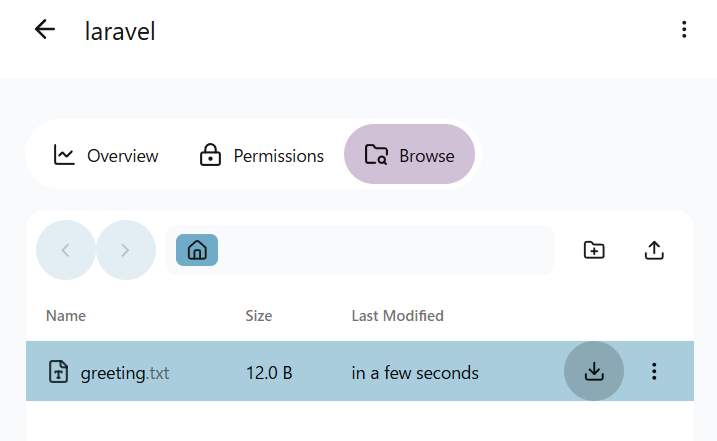717x441 pixels.
Task: Select the Browse tab
Action: point(410,155)
